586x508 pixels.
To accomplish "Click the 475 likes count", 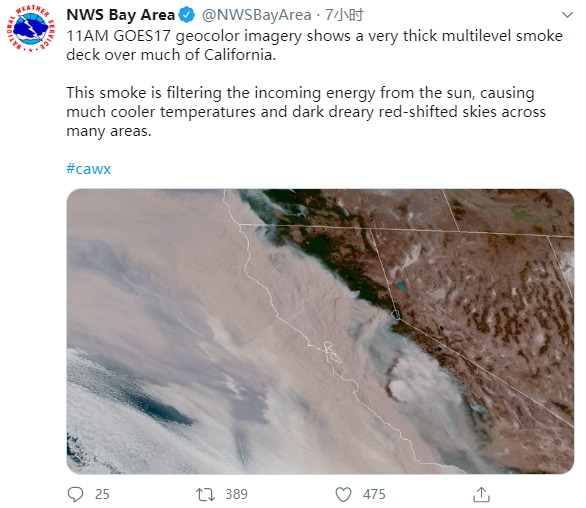I will pos(374,494).
